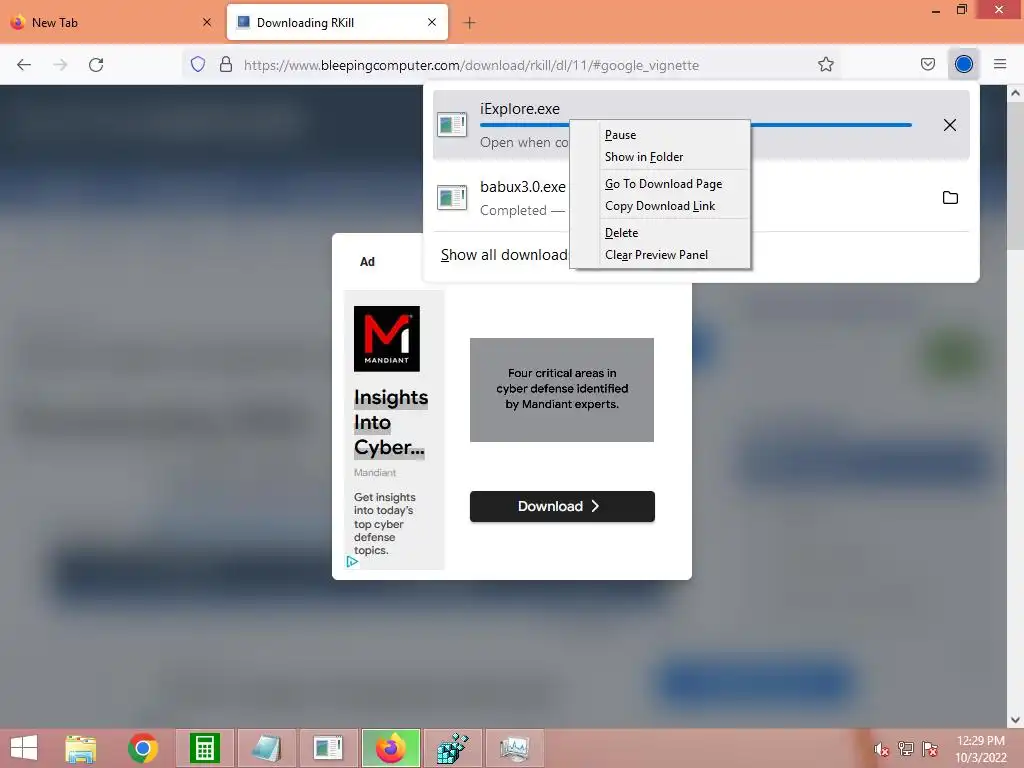Open the performance monitor taskbar app
The image size is (1024, 768).
pyautogui.click(x=515, y=748)
